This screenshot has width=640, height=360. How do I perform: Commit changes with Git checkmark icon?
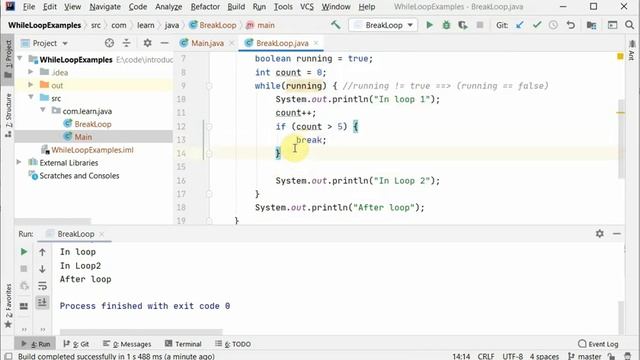(537, 25)
